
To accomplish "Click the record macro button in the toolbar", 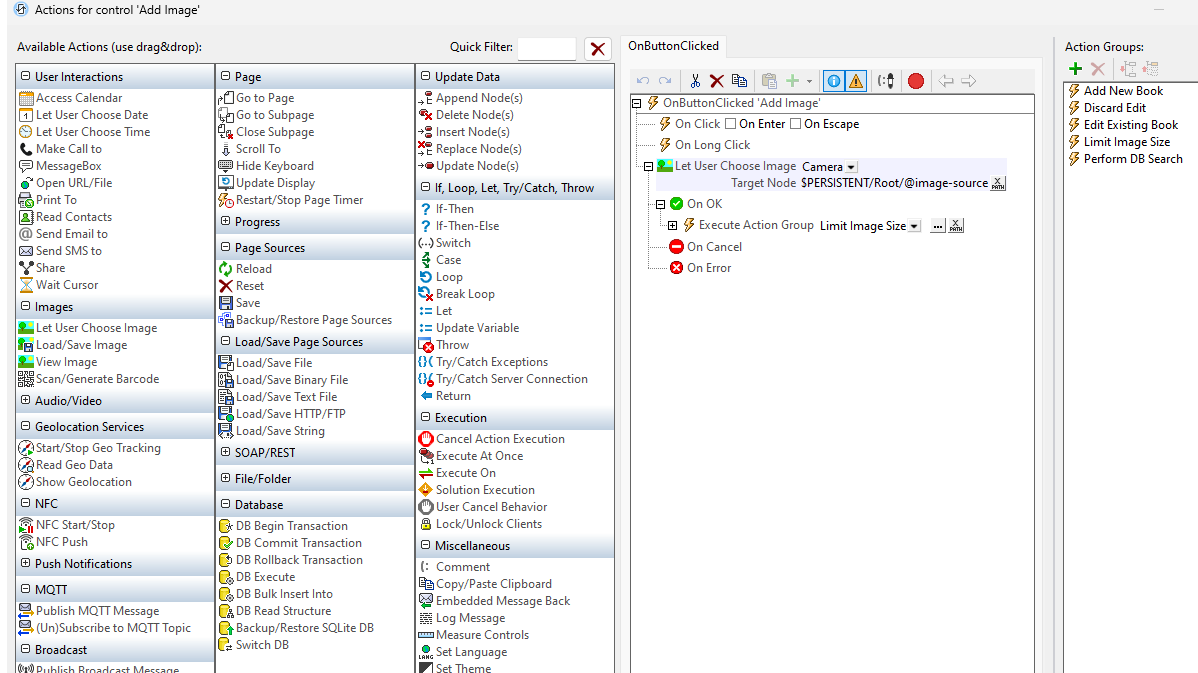I will pyautogui.click(x=915, y=80).
